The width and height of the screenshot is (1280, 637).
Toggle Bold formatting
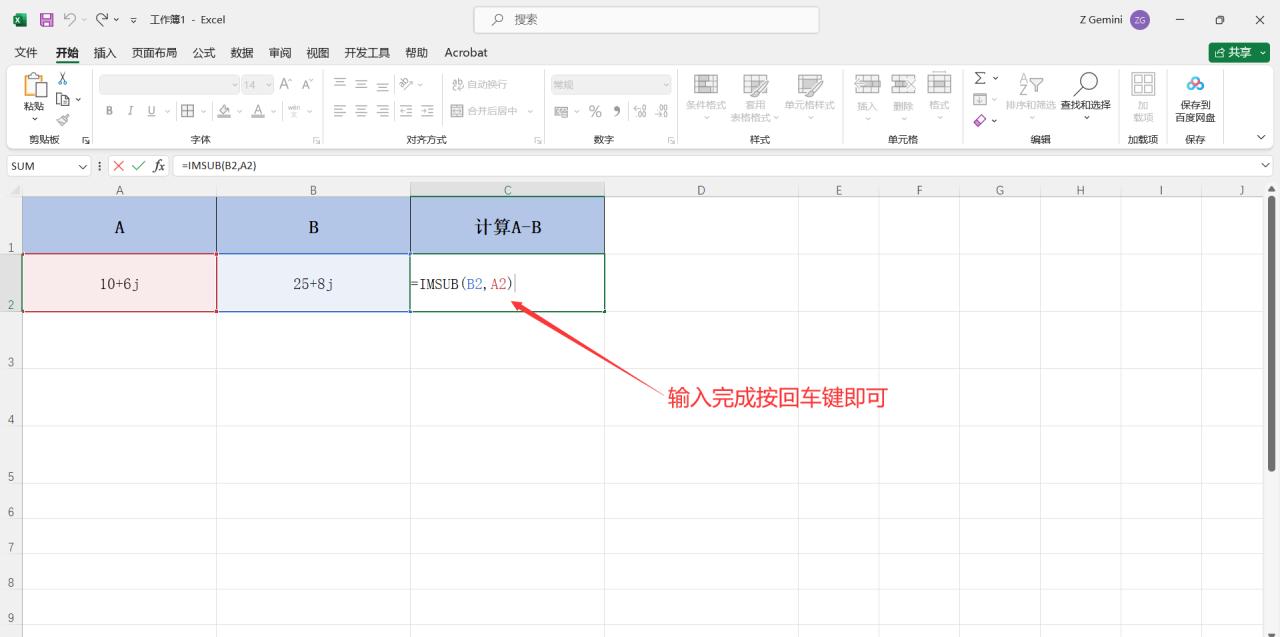pos(109,111)
